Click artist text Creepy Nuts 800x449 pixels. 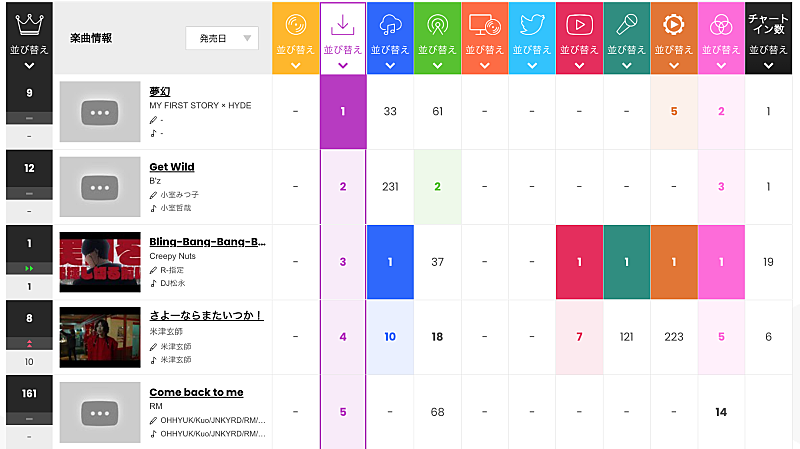click(x=172, y=256)
